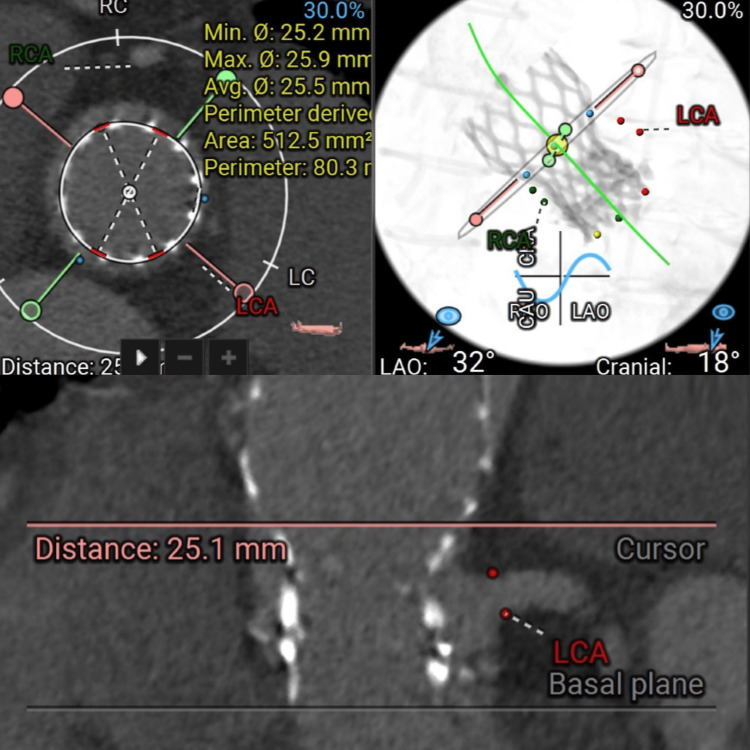Click red LCA ostium dot with dashed leader
This screenshot has height=750, width=750.
pos(506,614)
